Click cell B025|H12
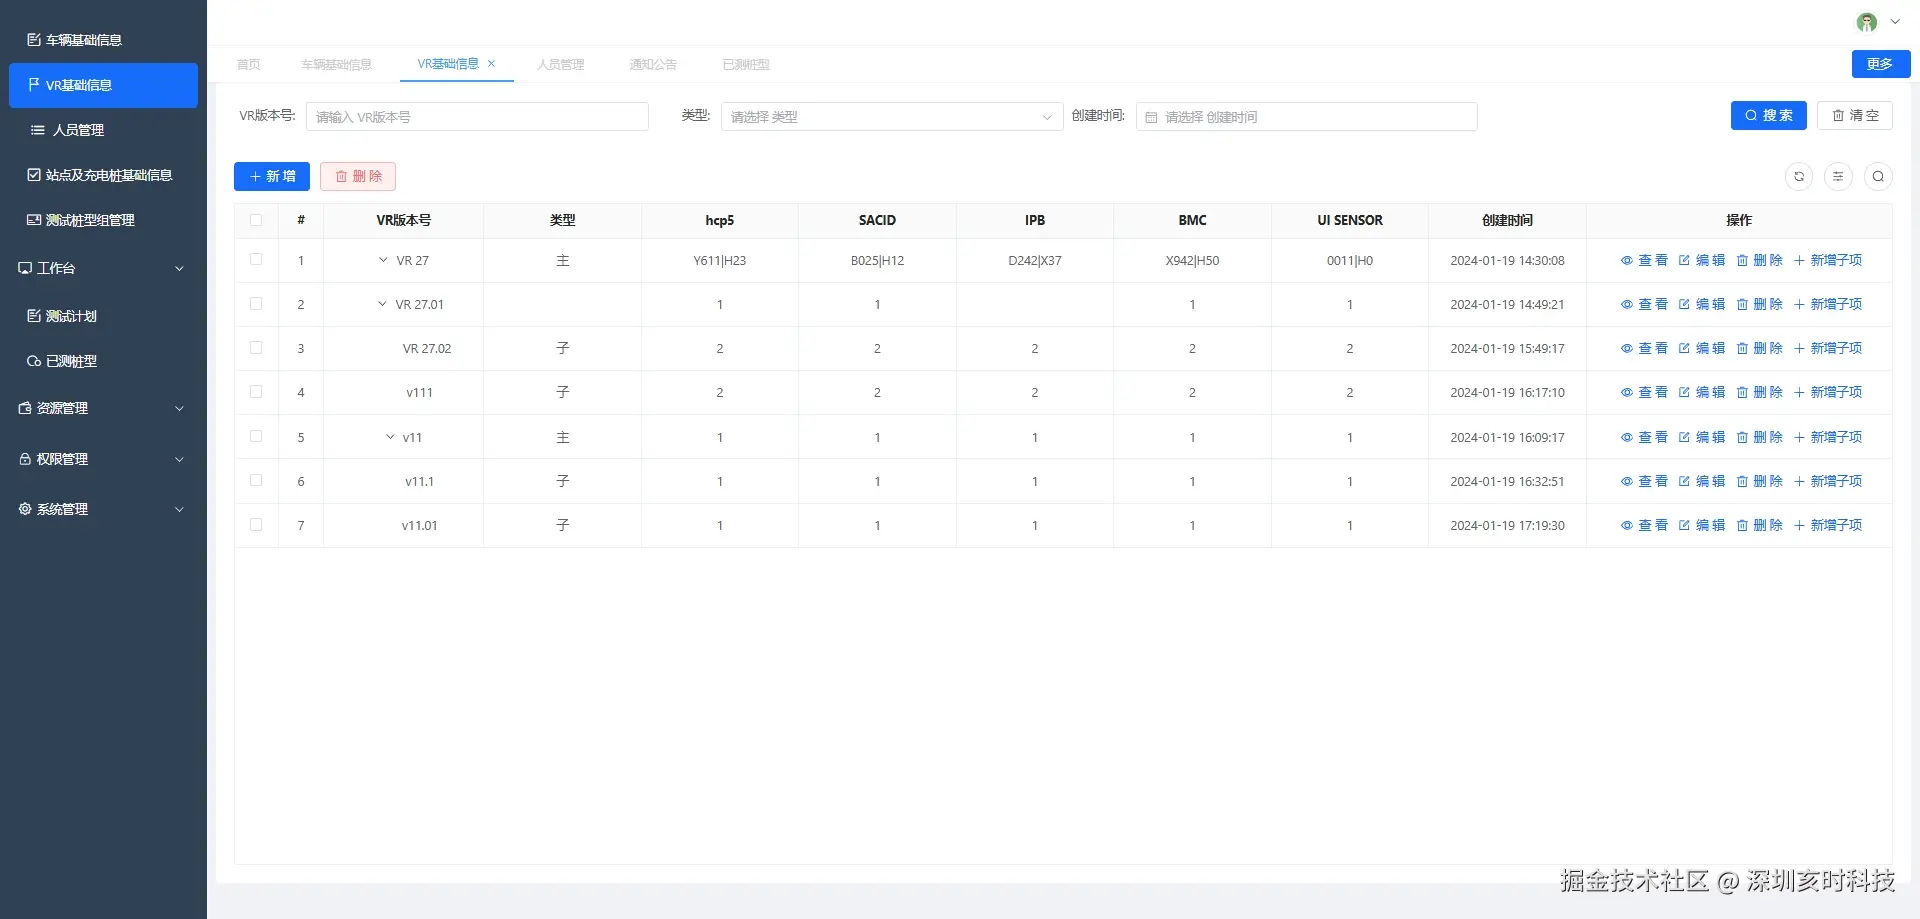The width and height of the screenshot is (1920, 919). [877, 261]
